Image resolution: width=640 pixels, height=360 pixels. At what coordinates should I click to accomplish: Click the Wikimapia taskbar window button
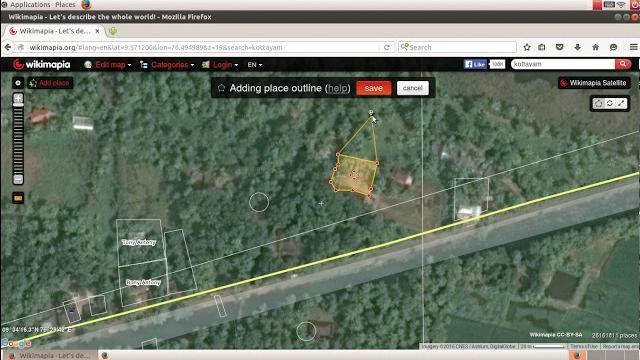coord(49,356)
